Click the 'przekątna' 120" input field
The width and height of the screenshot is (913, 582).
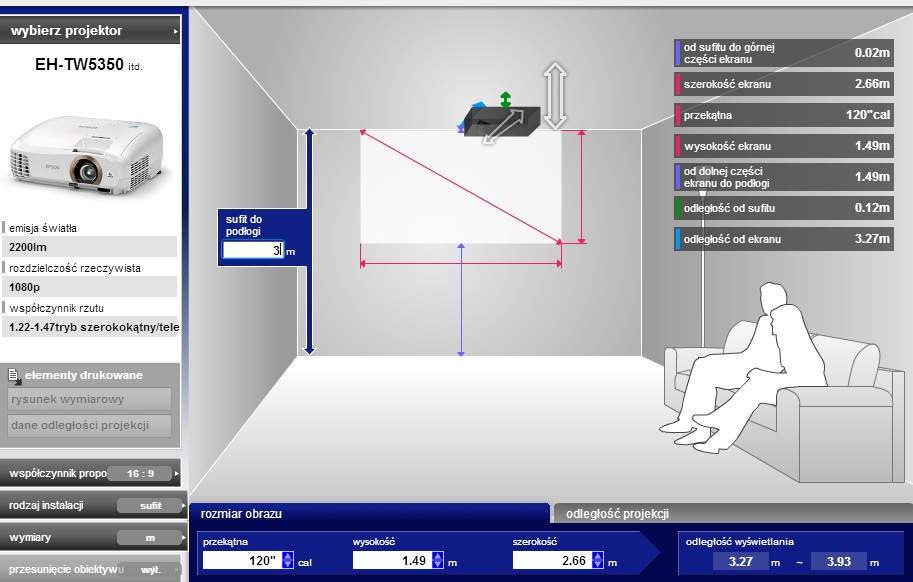point(242,560)
